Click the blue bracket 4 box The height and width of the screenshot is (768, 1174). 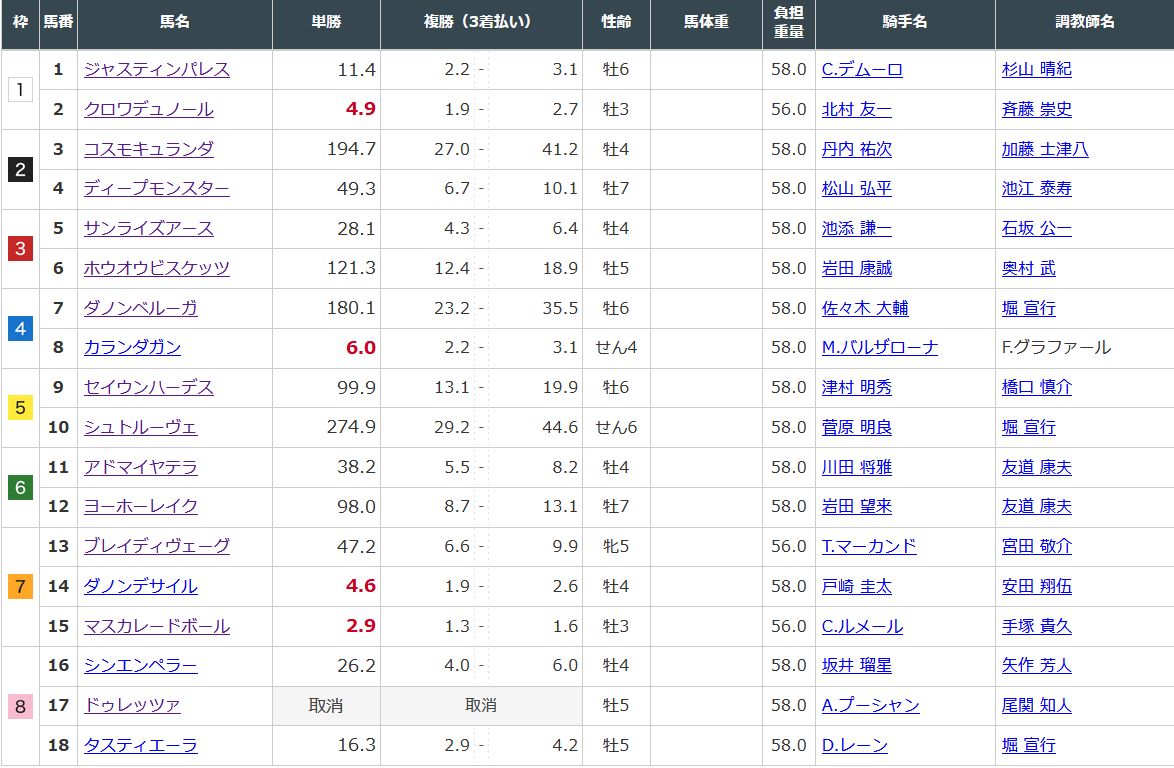tap(20, 328)
